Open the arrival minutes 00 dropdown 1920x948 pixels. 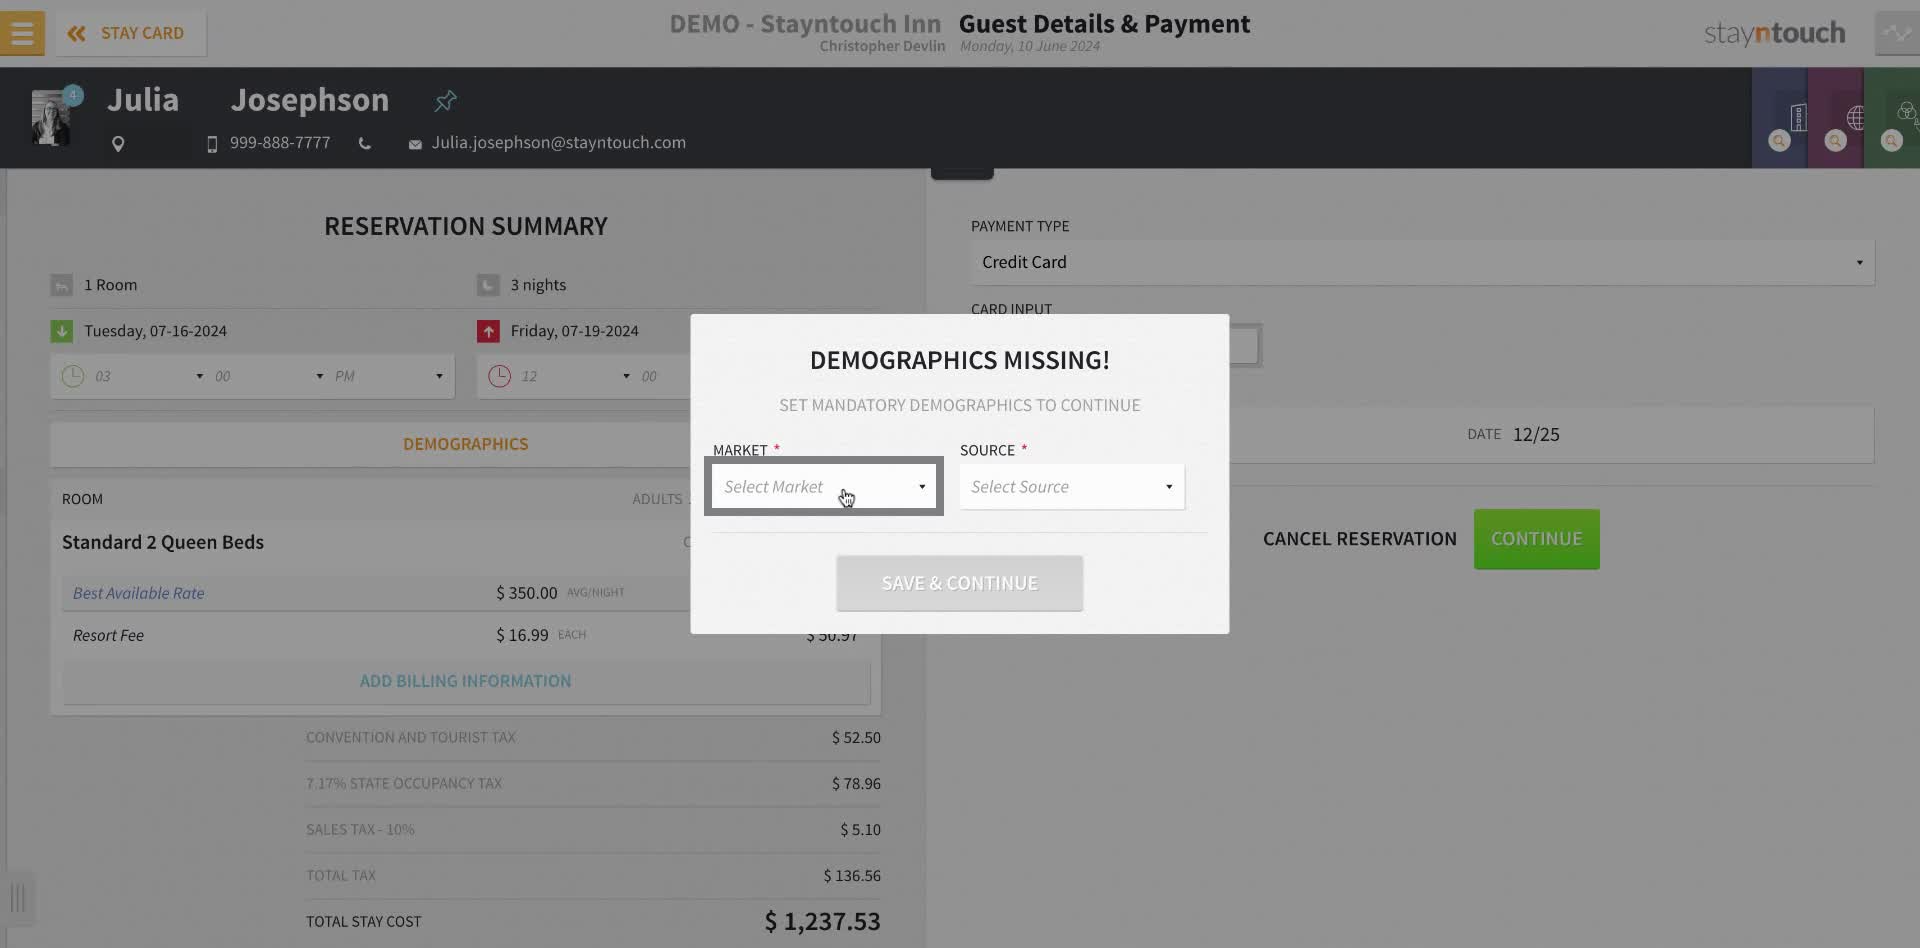point(269,376)
